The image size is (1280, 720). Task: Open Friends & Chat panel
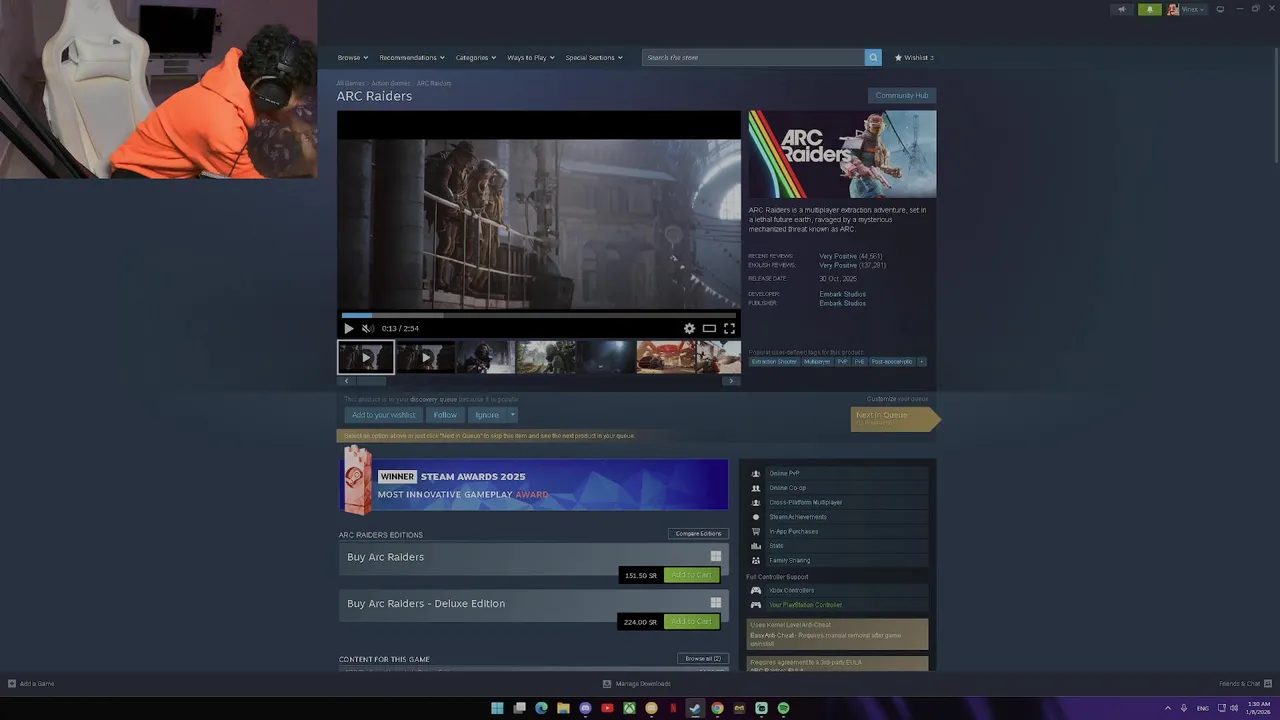click(x=1245, y=684)
